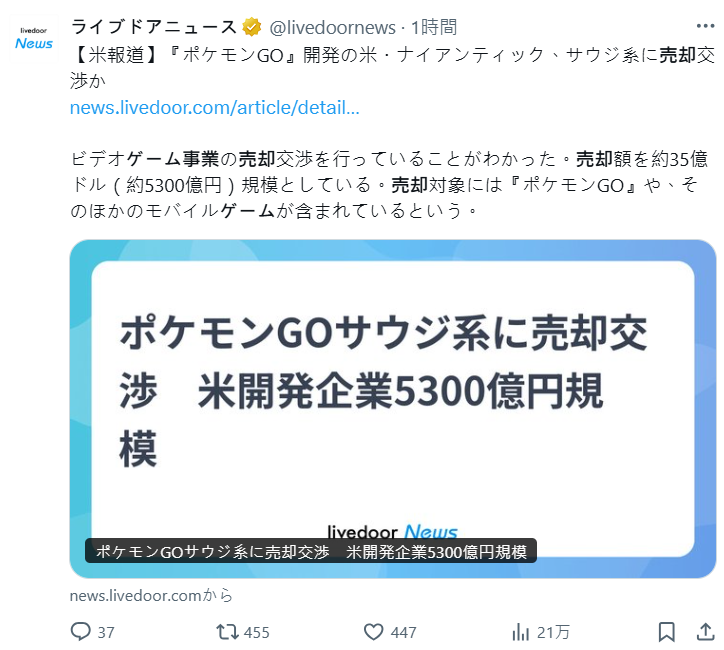
Task: Open the @livedoornews handle
Action: click(332, 28)
